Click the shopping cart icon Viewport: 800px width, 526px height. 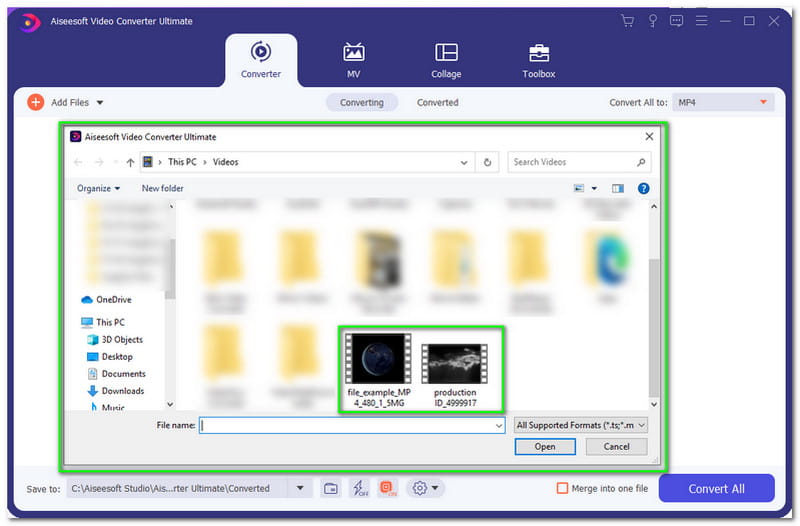[x=627, y=21]
